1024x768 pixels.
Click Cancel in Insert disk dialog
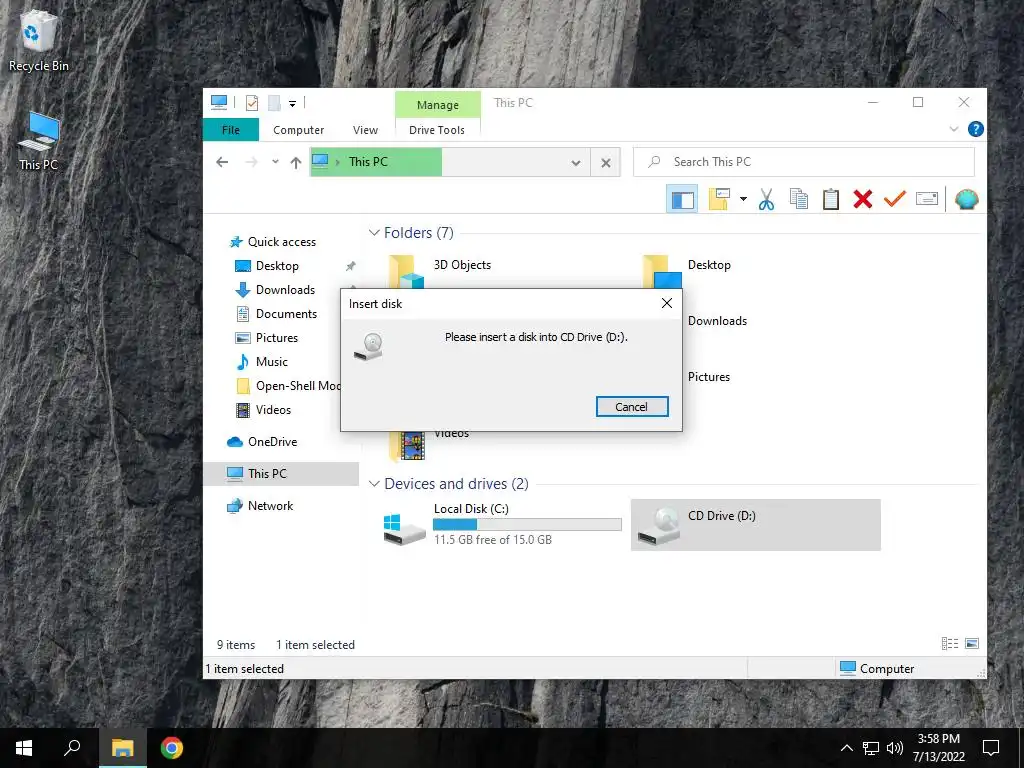632,407
